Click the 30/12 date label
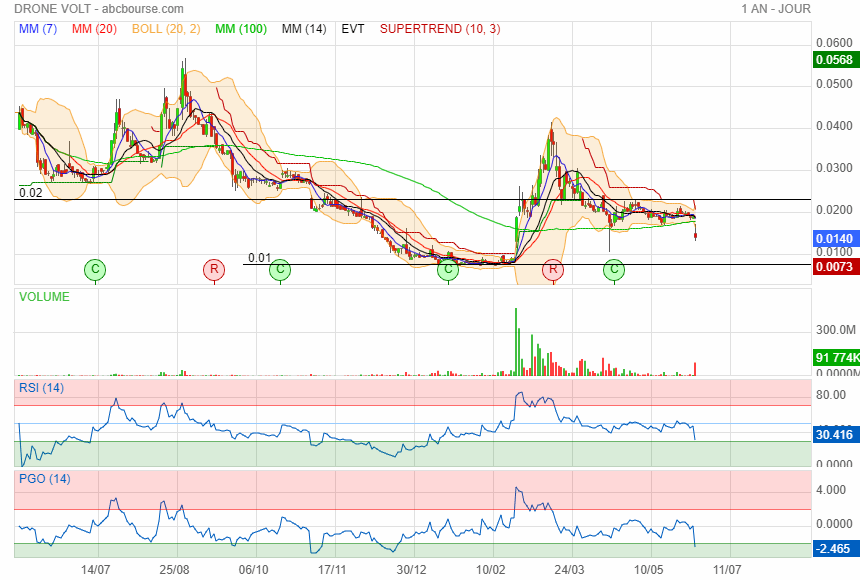860x580 pixels. tap(411, 570)
